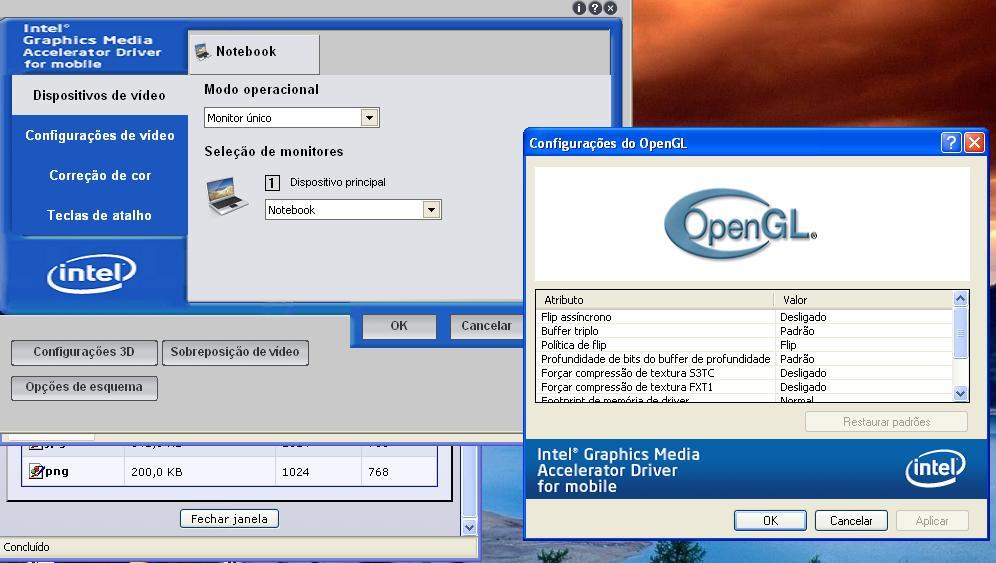996x563 pixels.
Task: Click the laptop image in monitor selection
Action: point(227,196)
